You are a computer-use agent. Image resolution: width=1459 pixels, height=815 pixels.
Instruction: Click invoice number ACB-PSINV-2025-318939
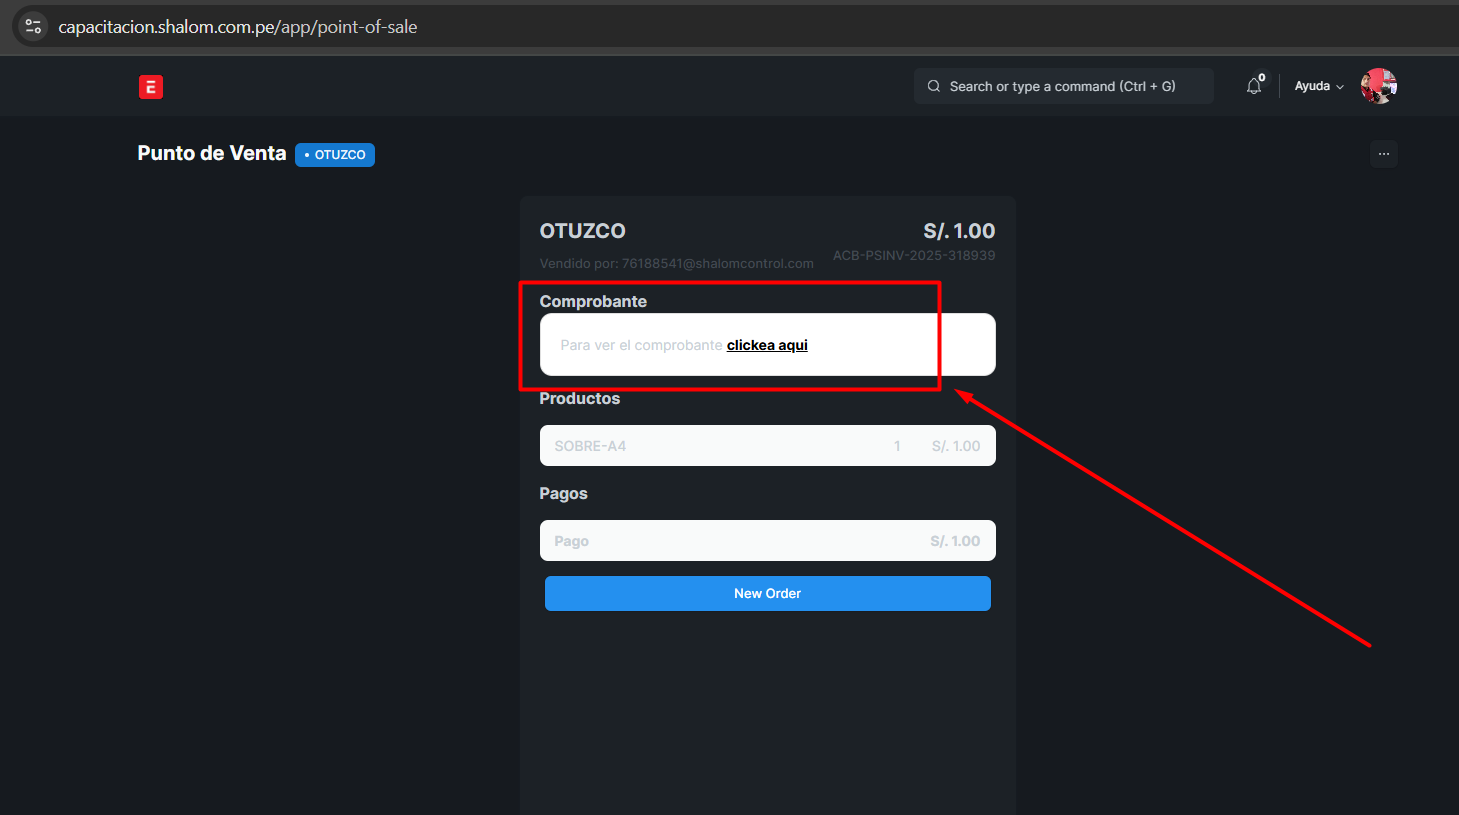[x=914, y=256]
